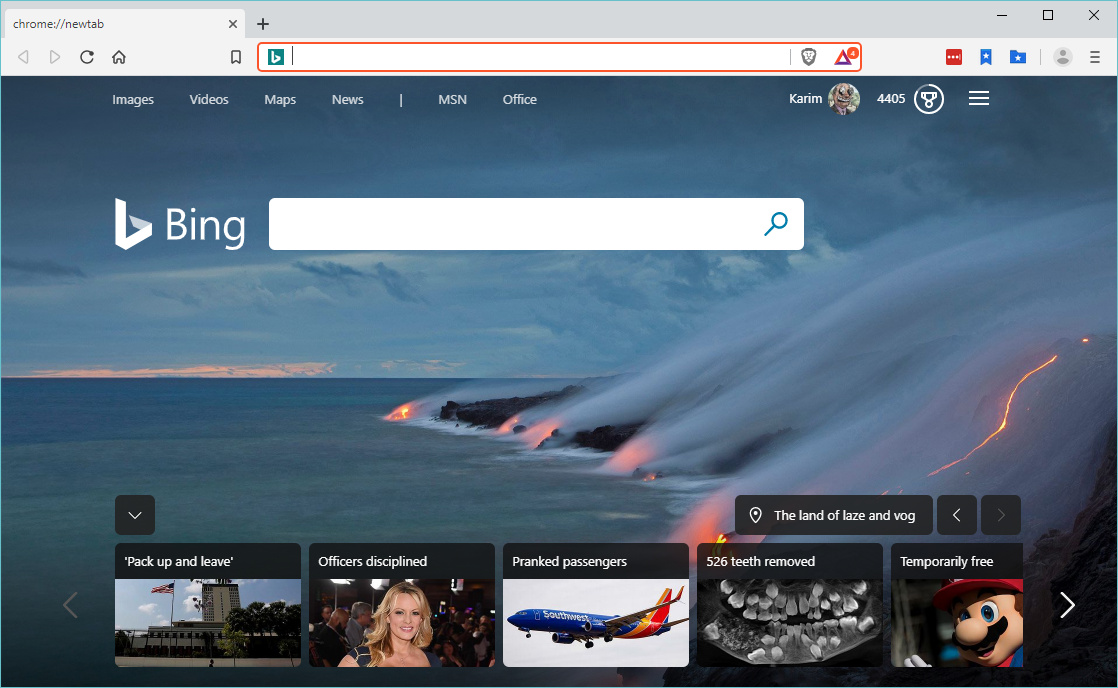
Task: Click the Bing logo
Action: coord(180,224)
